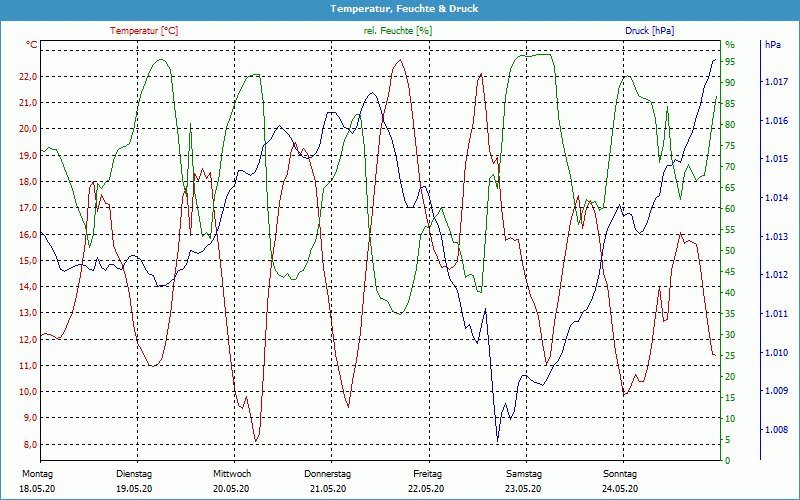This screenshot has height=500, width=800.
Task: Click the 'hPa' pressure axis unit label
Action: coord(772,45)
